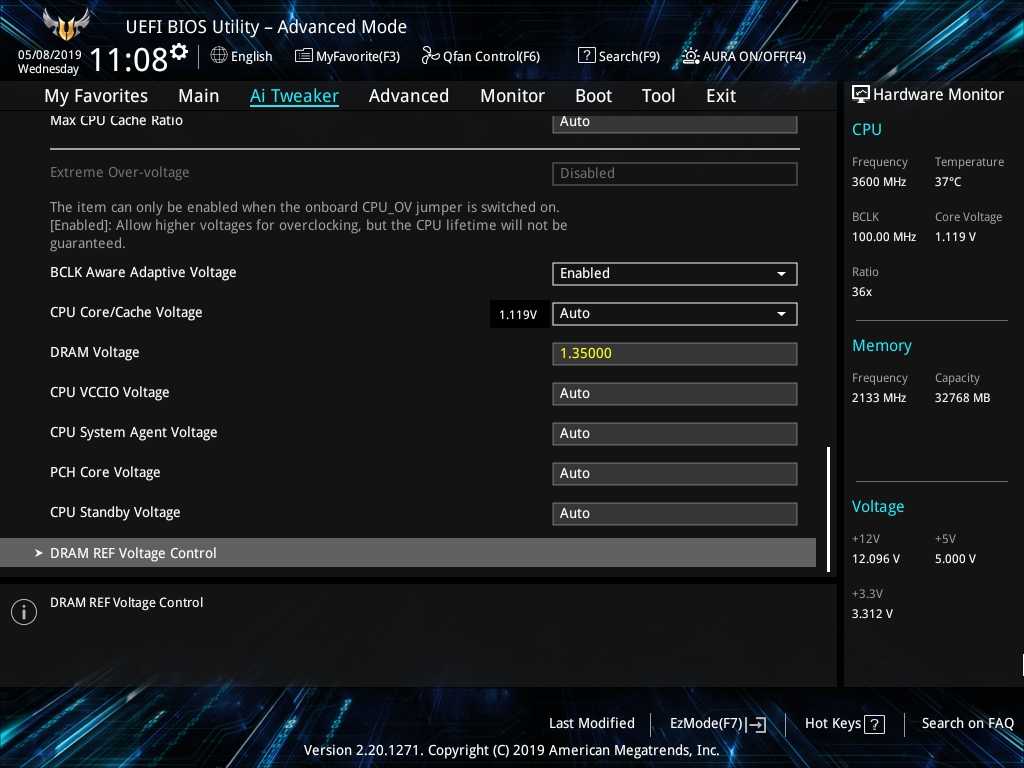The width and height of the screenshot is (1024, 768).
Task: Open MyFavorite(F3) folder icon
Action: (x=304, y=56)
